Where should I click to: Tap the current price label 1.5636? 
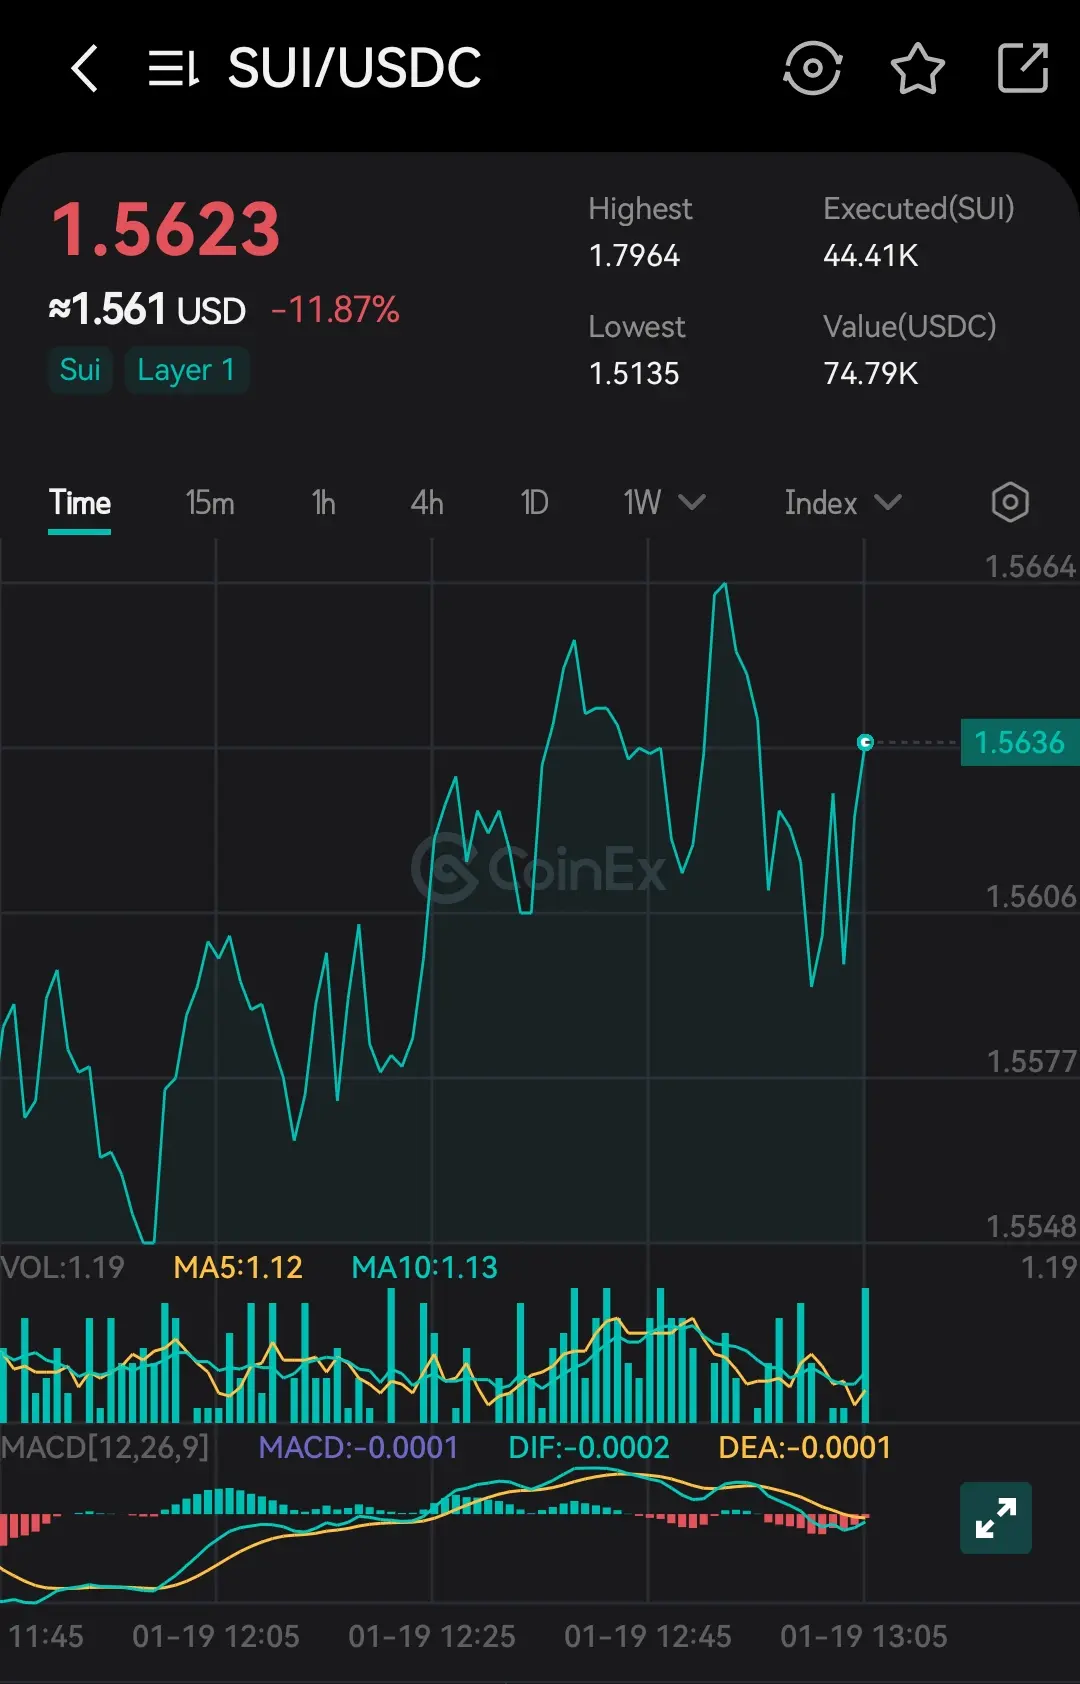[x=1020, y=742]
